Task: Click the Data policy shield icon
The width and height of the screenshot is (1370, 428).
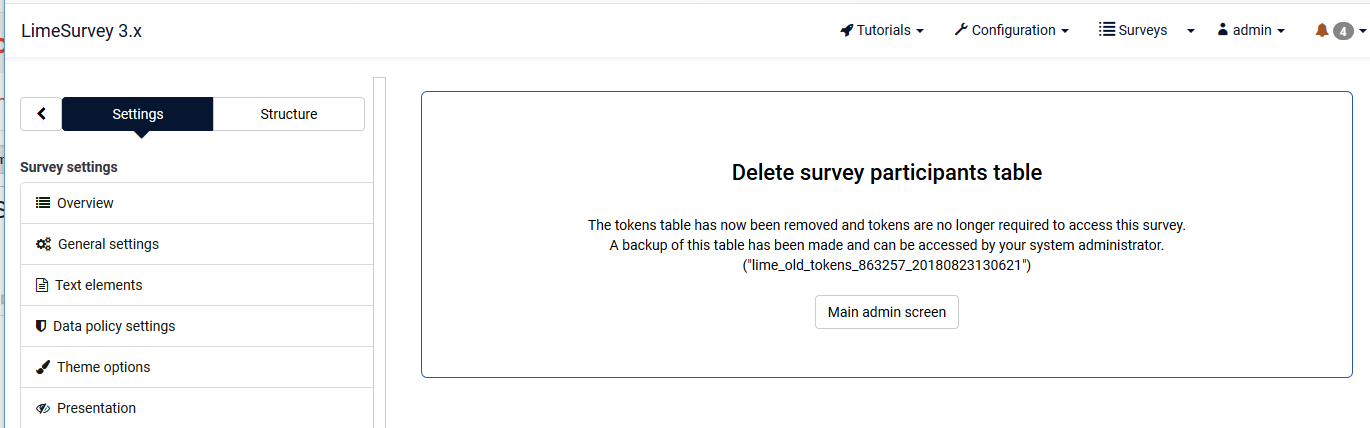Action: click(x=41, y=326)
